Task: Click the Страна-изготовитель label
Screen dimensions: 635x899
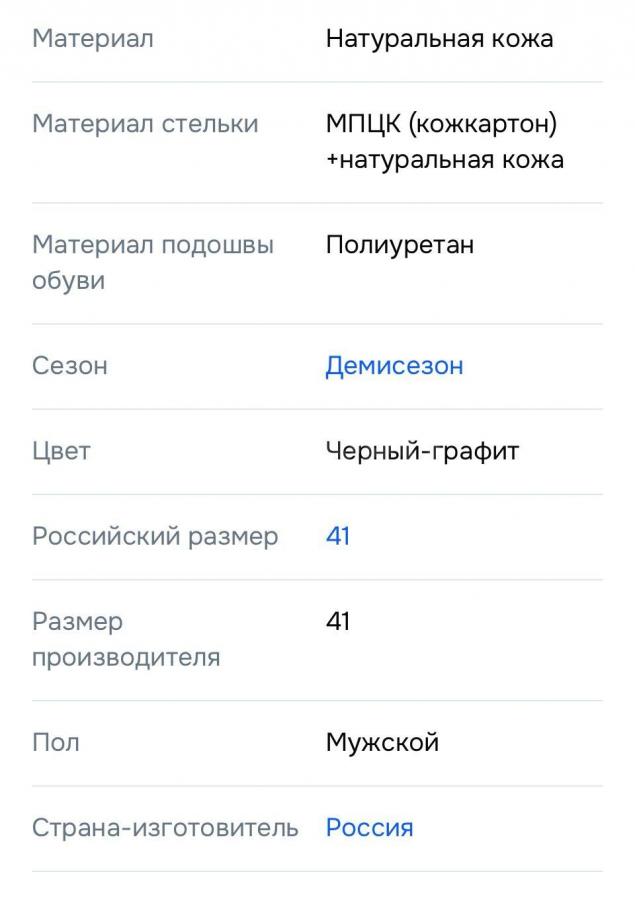Action: point(165,828)
